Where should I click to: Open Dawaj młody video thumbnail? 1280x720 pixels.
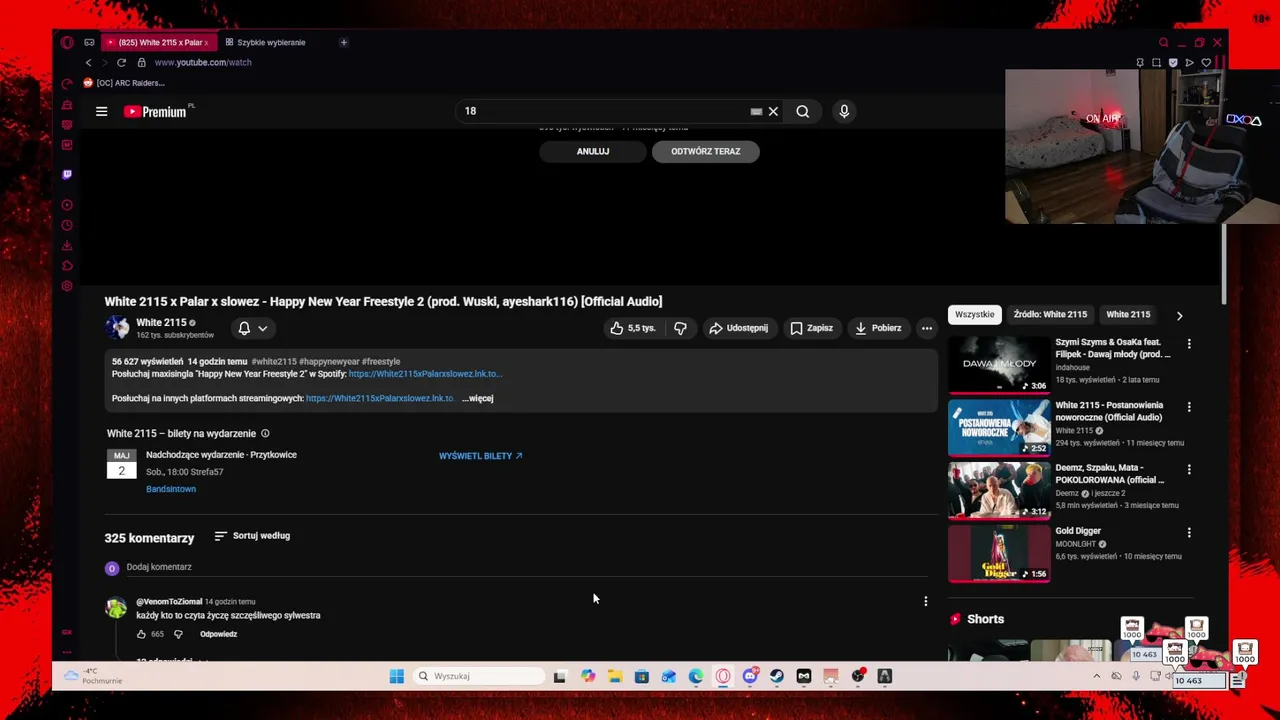pos(999,364)
